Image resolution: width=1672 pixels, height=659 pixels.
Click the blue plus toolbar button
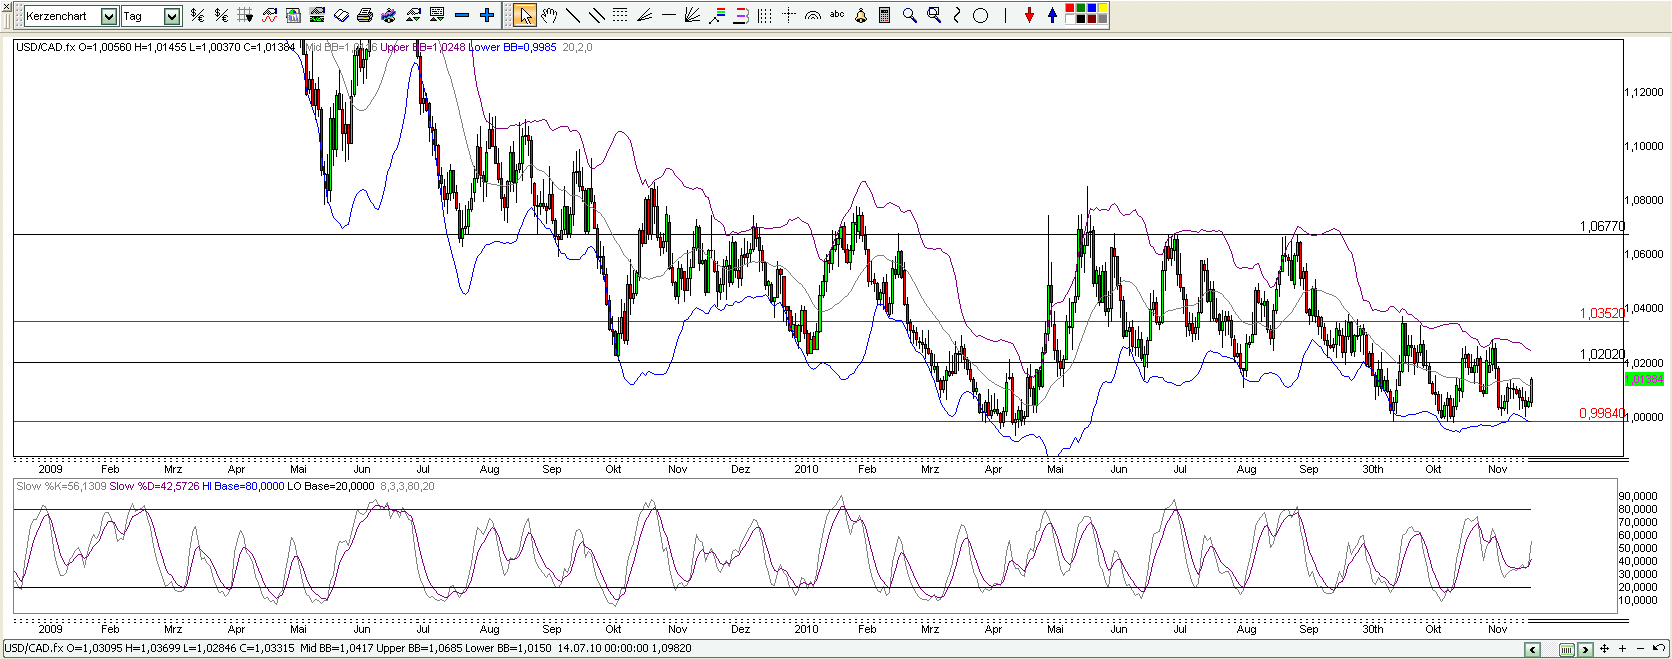point(487,15)
